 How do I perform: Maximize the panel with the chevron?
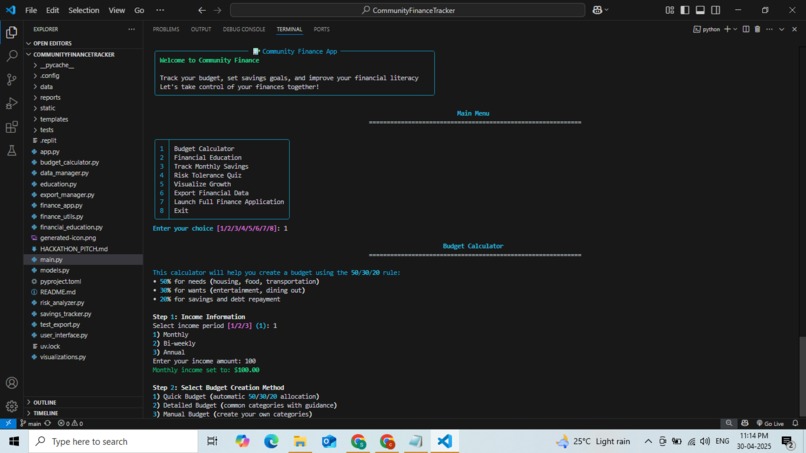(781, 29)
